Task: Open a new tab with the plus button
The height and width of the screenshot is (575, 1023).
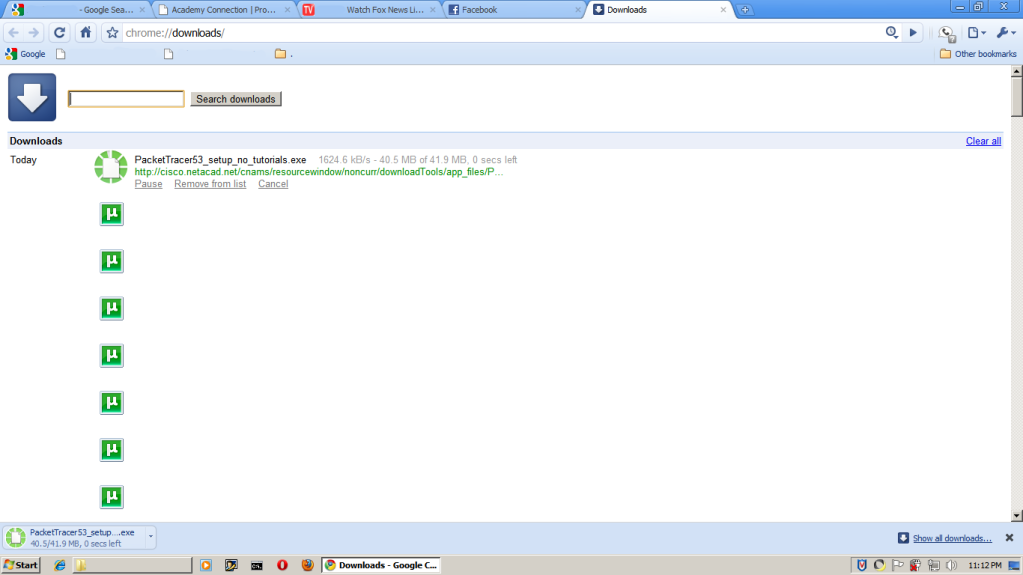Action: click(x=746, y=10)
